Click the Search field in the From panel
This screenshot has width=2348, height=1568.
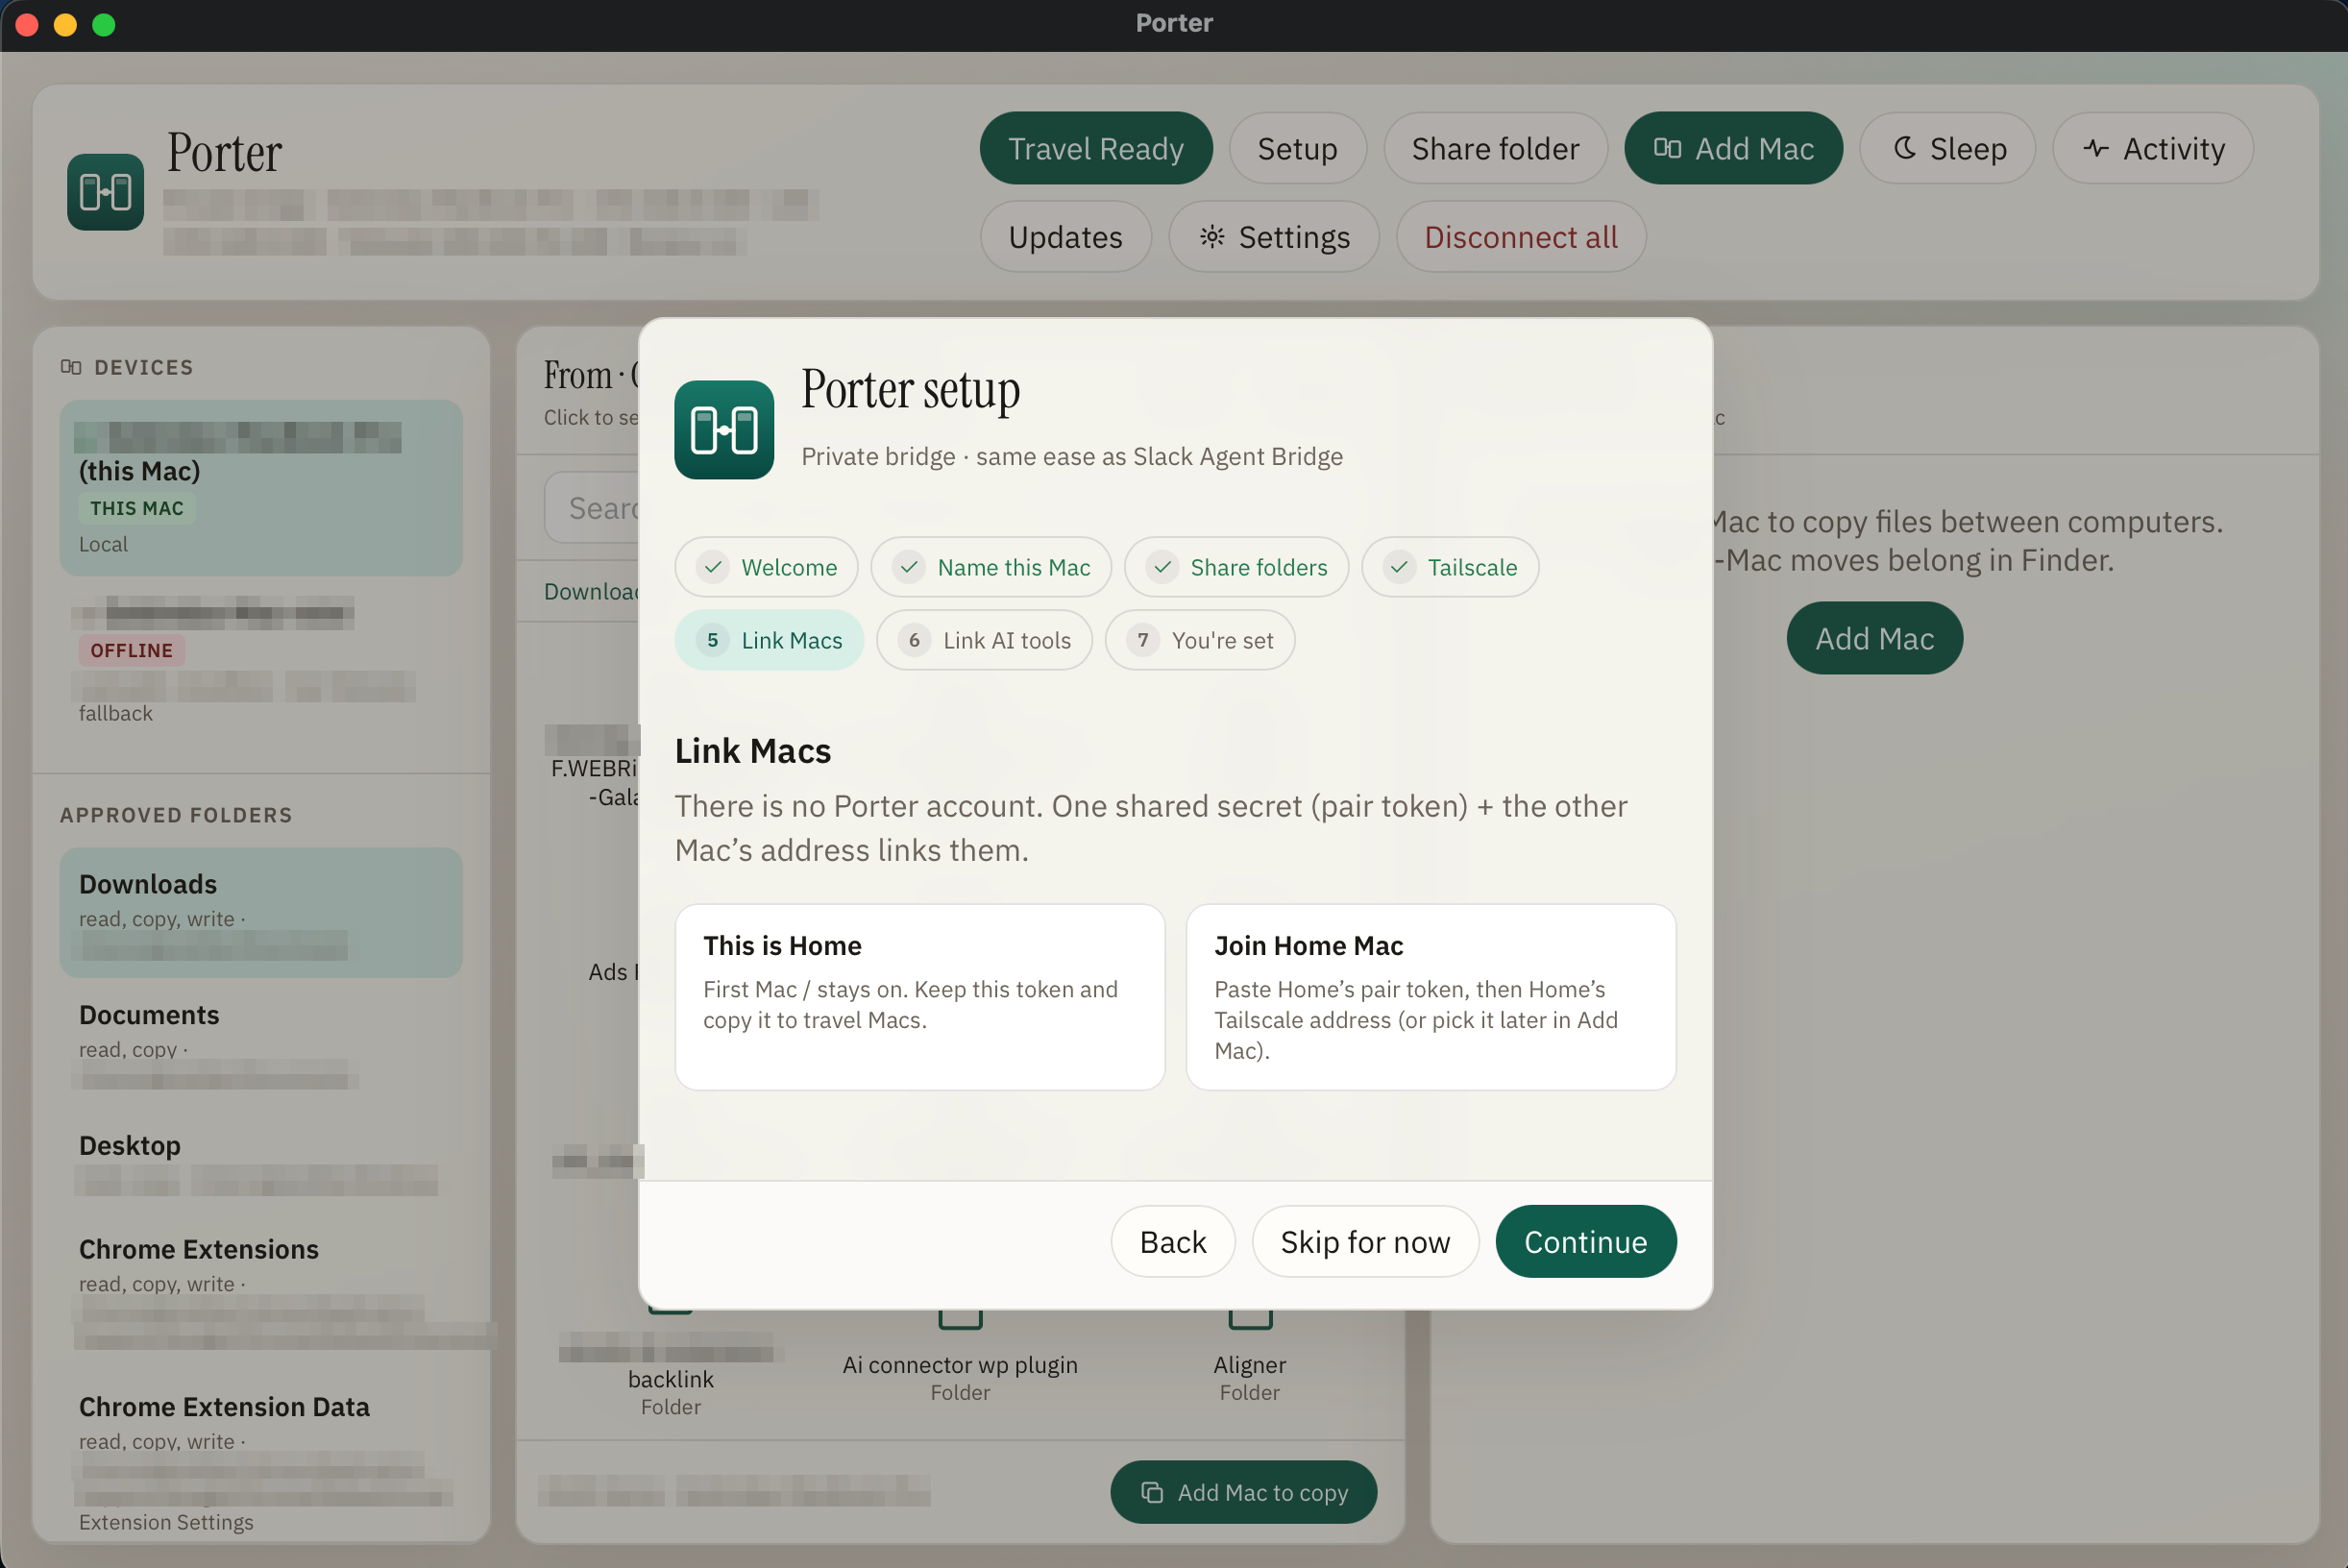coord(592,507)
